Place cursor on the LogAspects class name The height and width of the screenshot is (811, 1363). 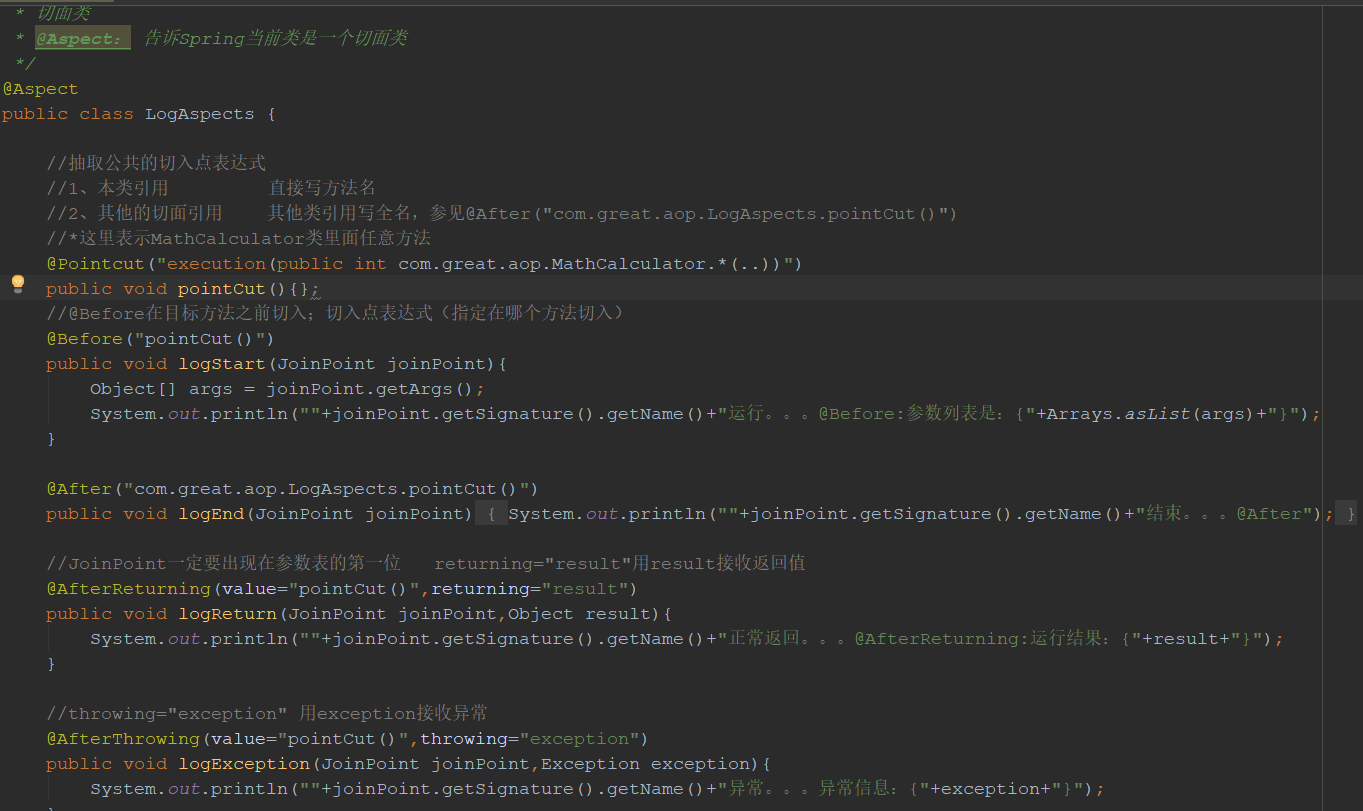pos(200,114)
